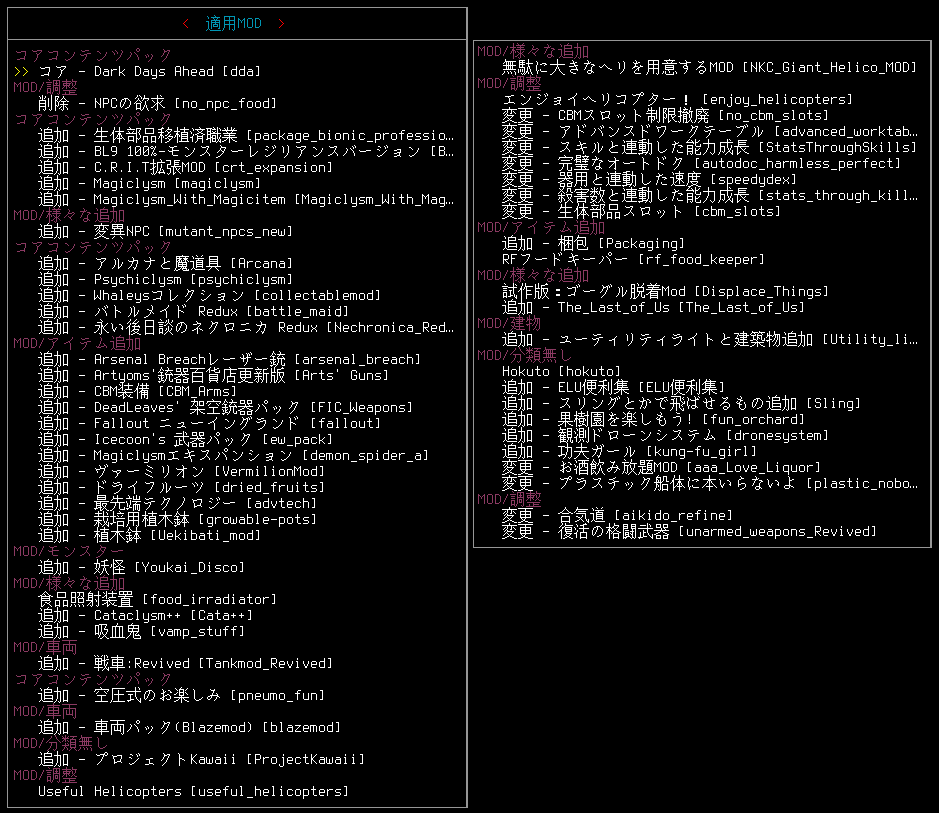Screen dimensions: 939x813
Task: Choose the 変異NPC [mutant_npcs_new] entry
Action: click(165, 231)
